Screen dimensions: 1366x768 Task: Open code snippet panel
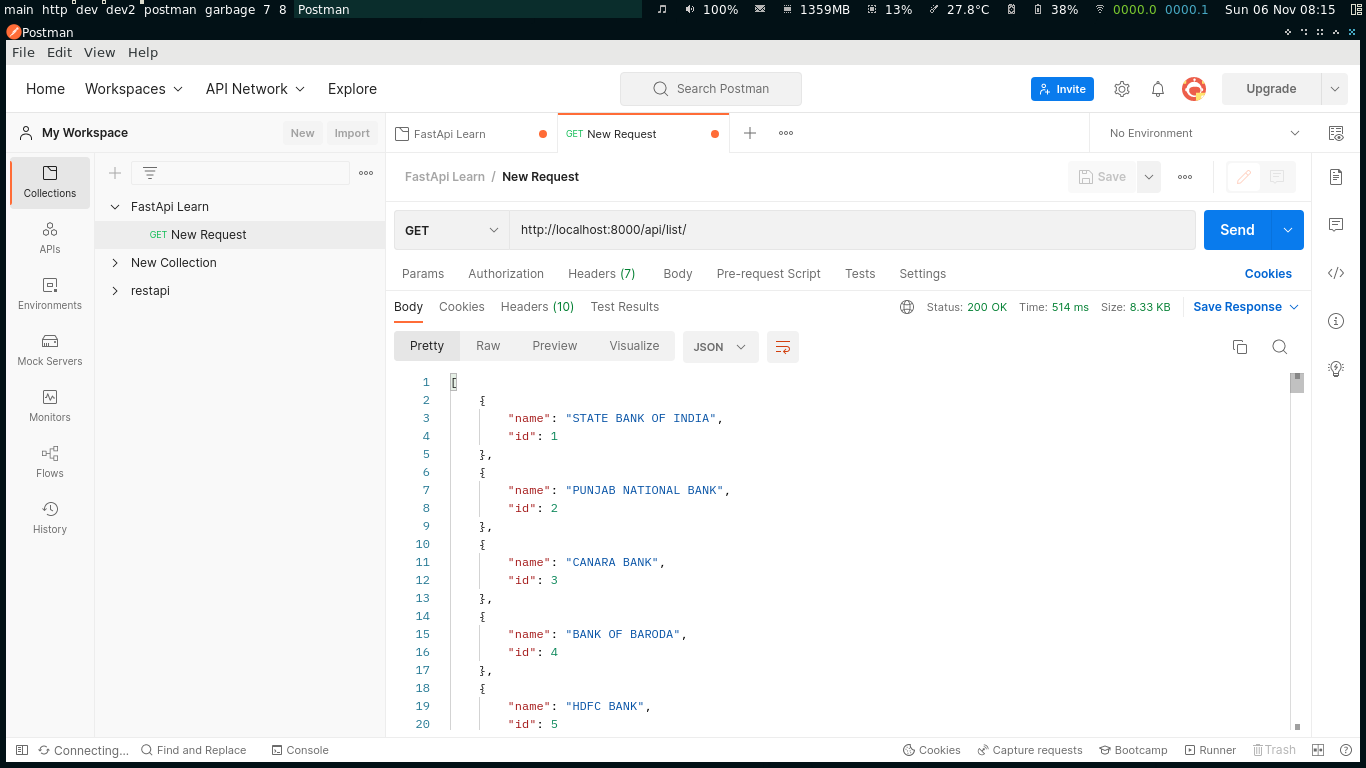coord(1336,273)
